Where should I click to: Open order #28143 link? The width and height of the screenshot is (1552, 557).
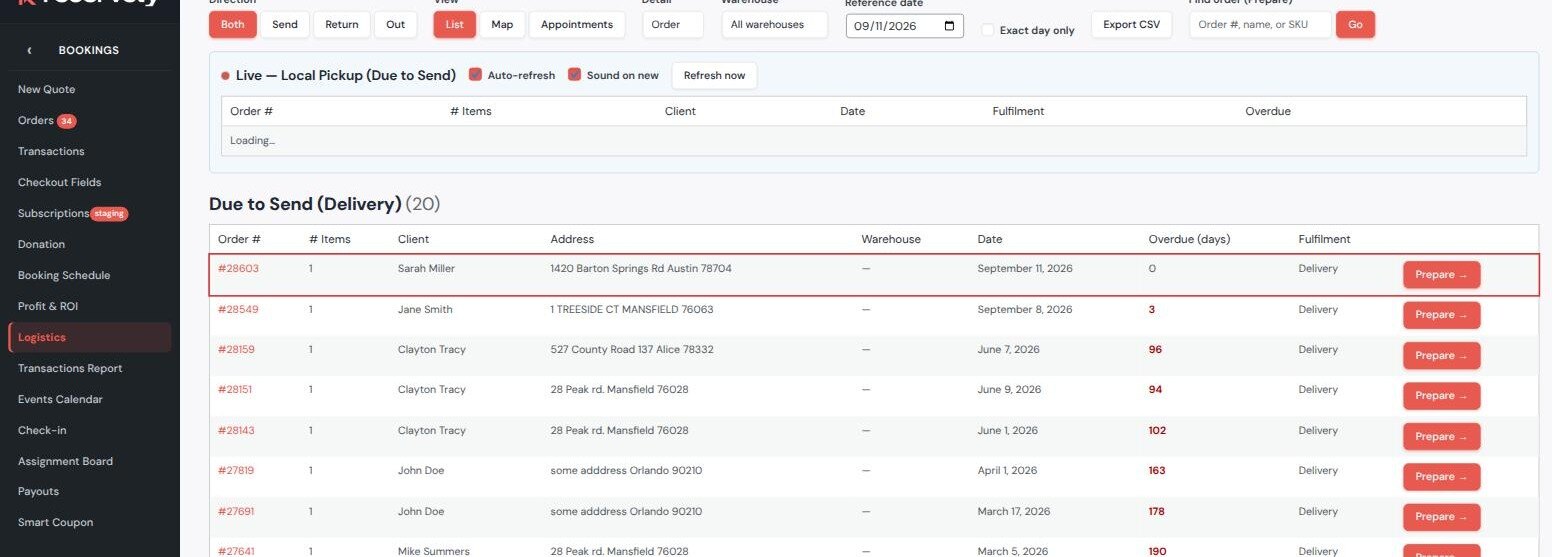click(x=236, y=430)
